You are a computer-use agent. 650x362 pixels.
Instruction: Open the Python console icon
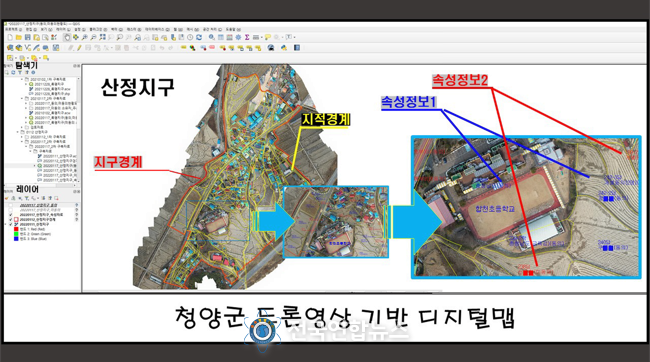[x=284, y=48]
